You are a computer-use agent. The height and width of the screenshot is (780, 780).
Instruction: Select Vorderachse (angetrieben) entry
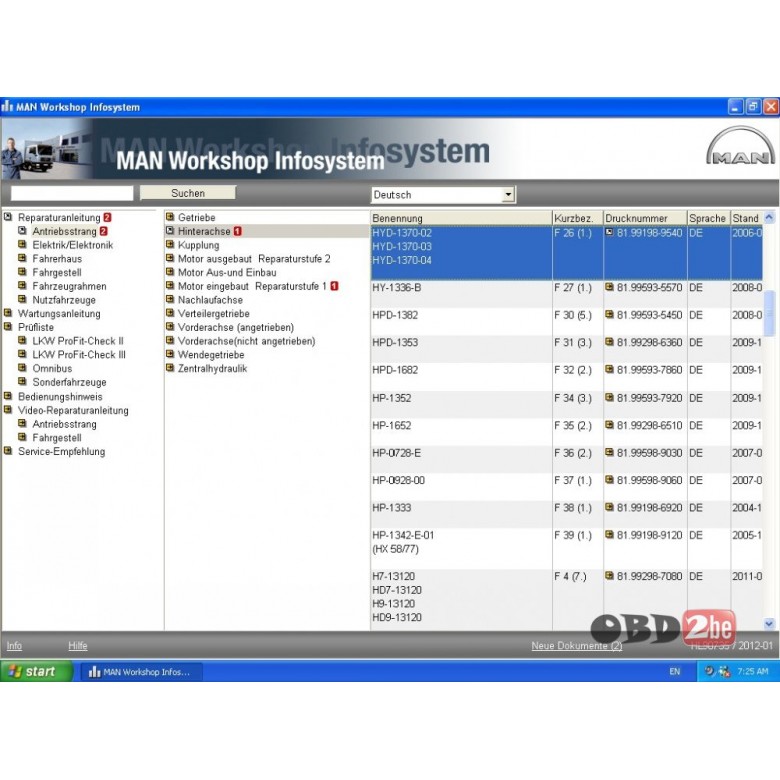(x=236, y=327)
